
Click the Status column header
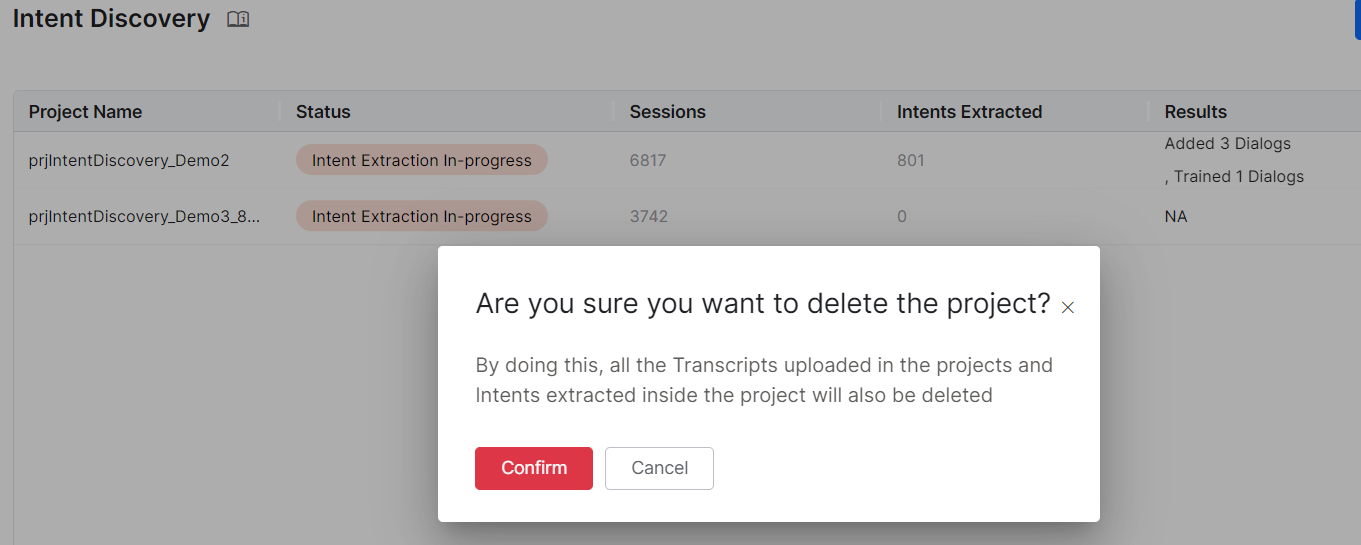click(x=323, y=112)
